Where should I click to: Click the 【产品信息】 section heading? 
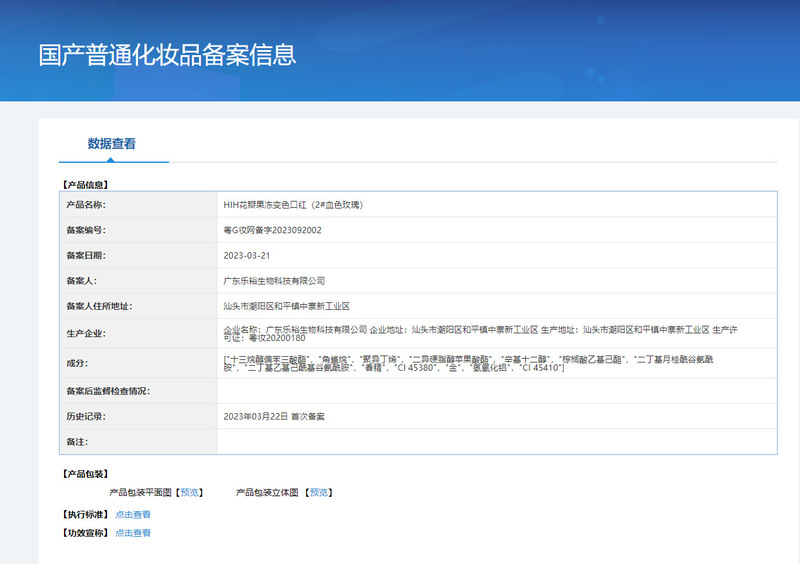point(86,184)
